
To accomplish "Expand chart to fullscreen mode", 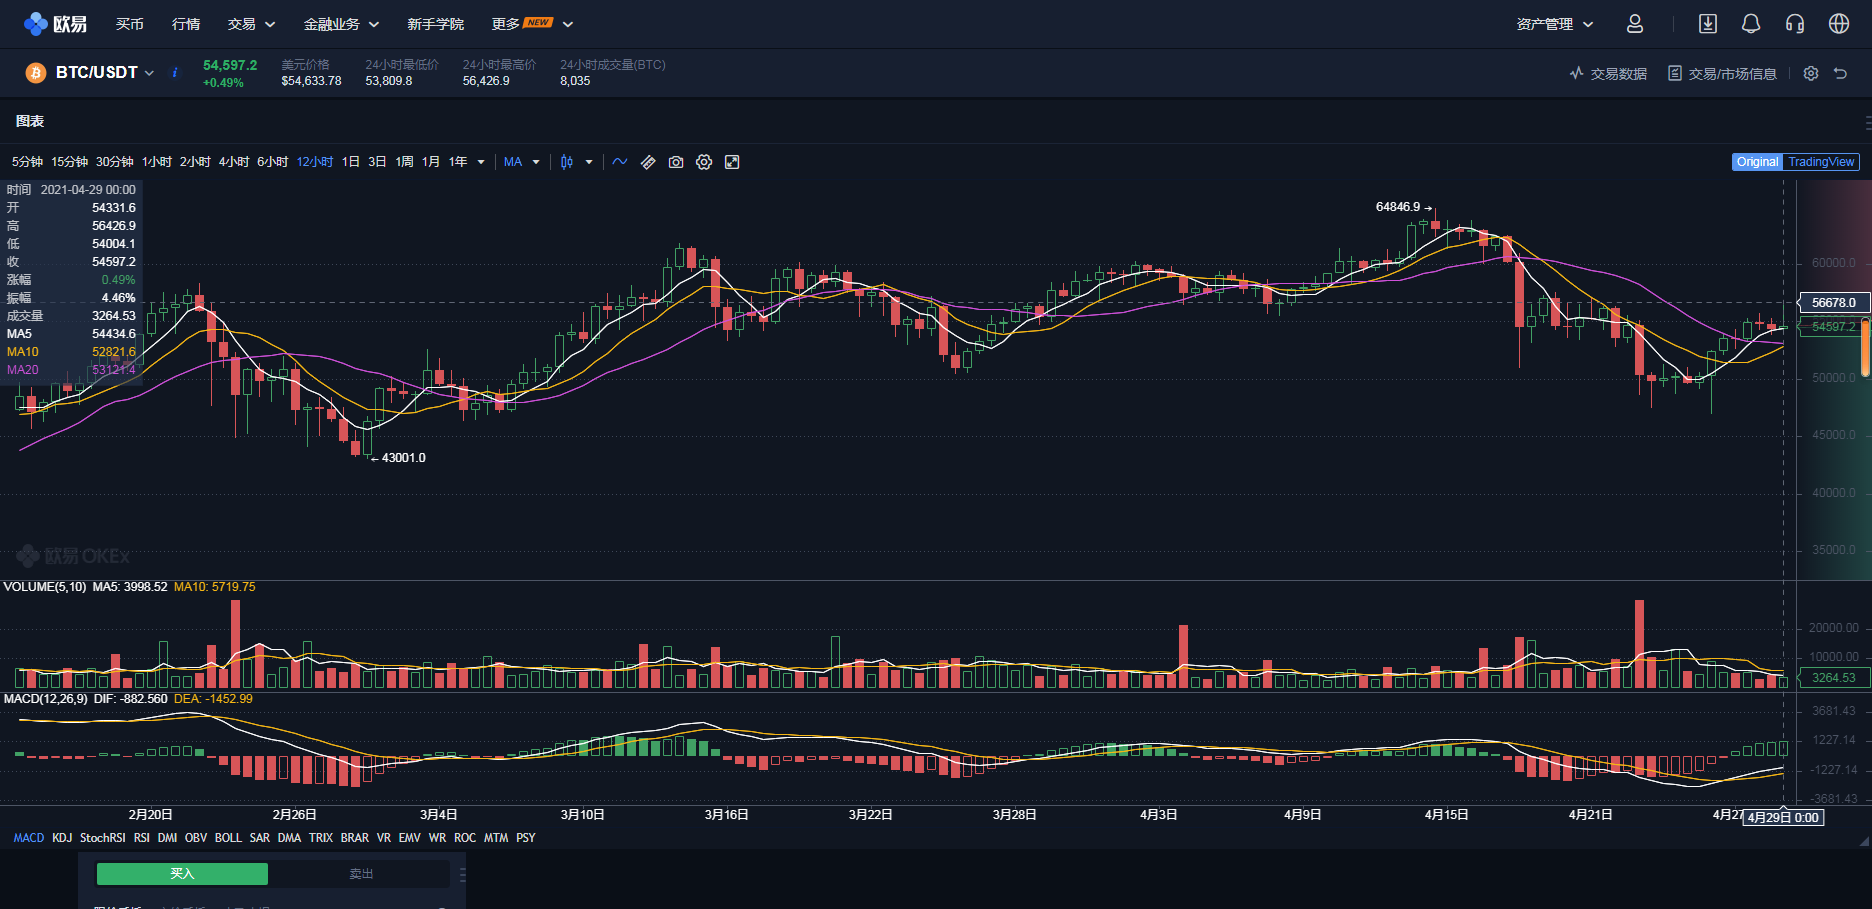I will click(733, 161).
